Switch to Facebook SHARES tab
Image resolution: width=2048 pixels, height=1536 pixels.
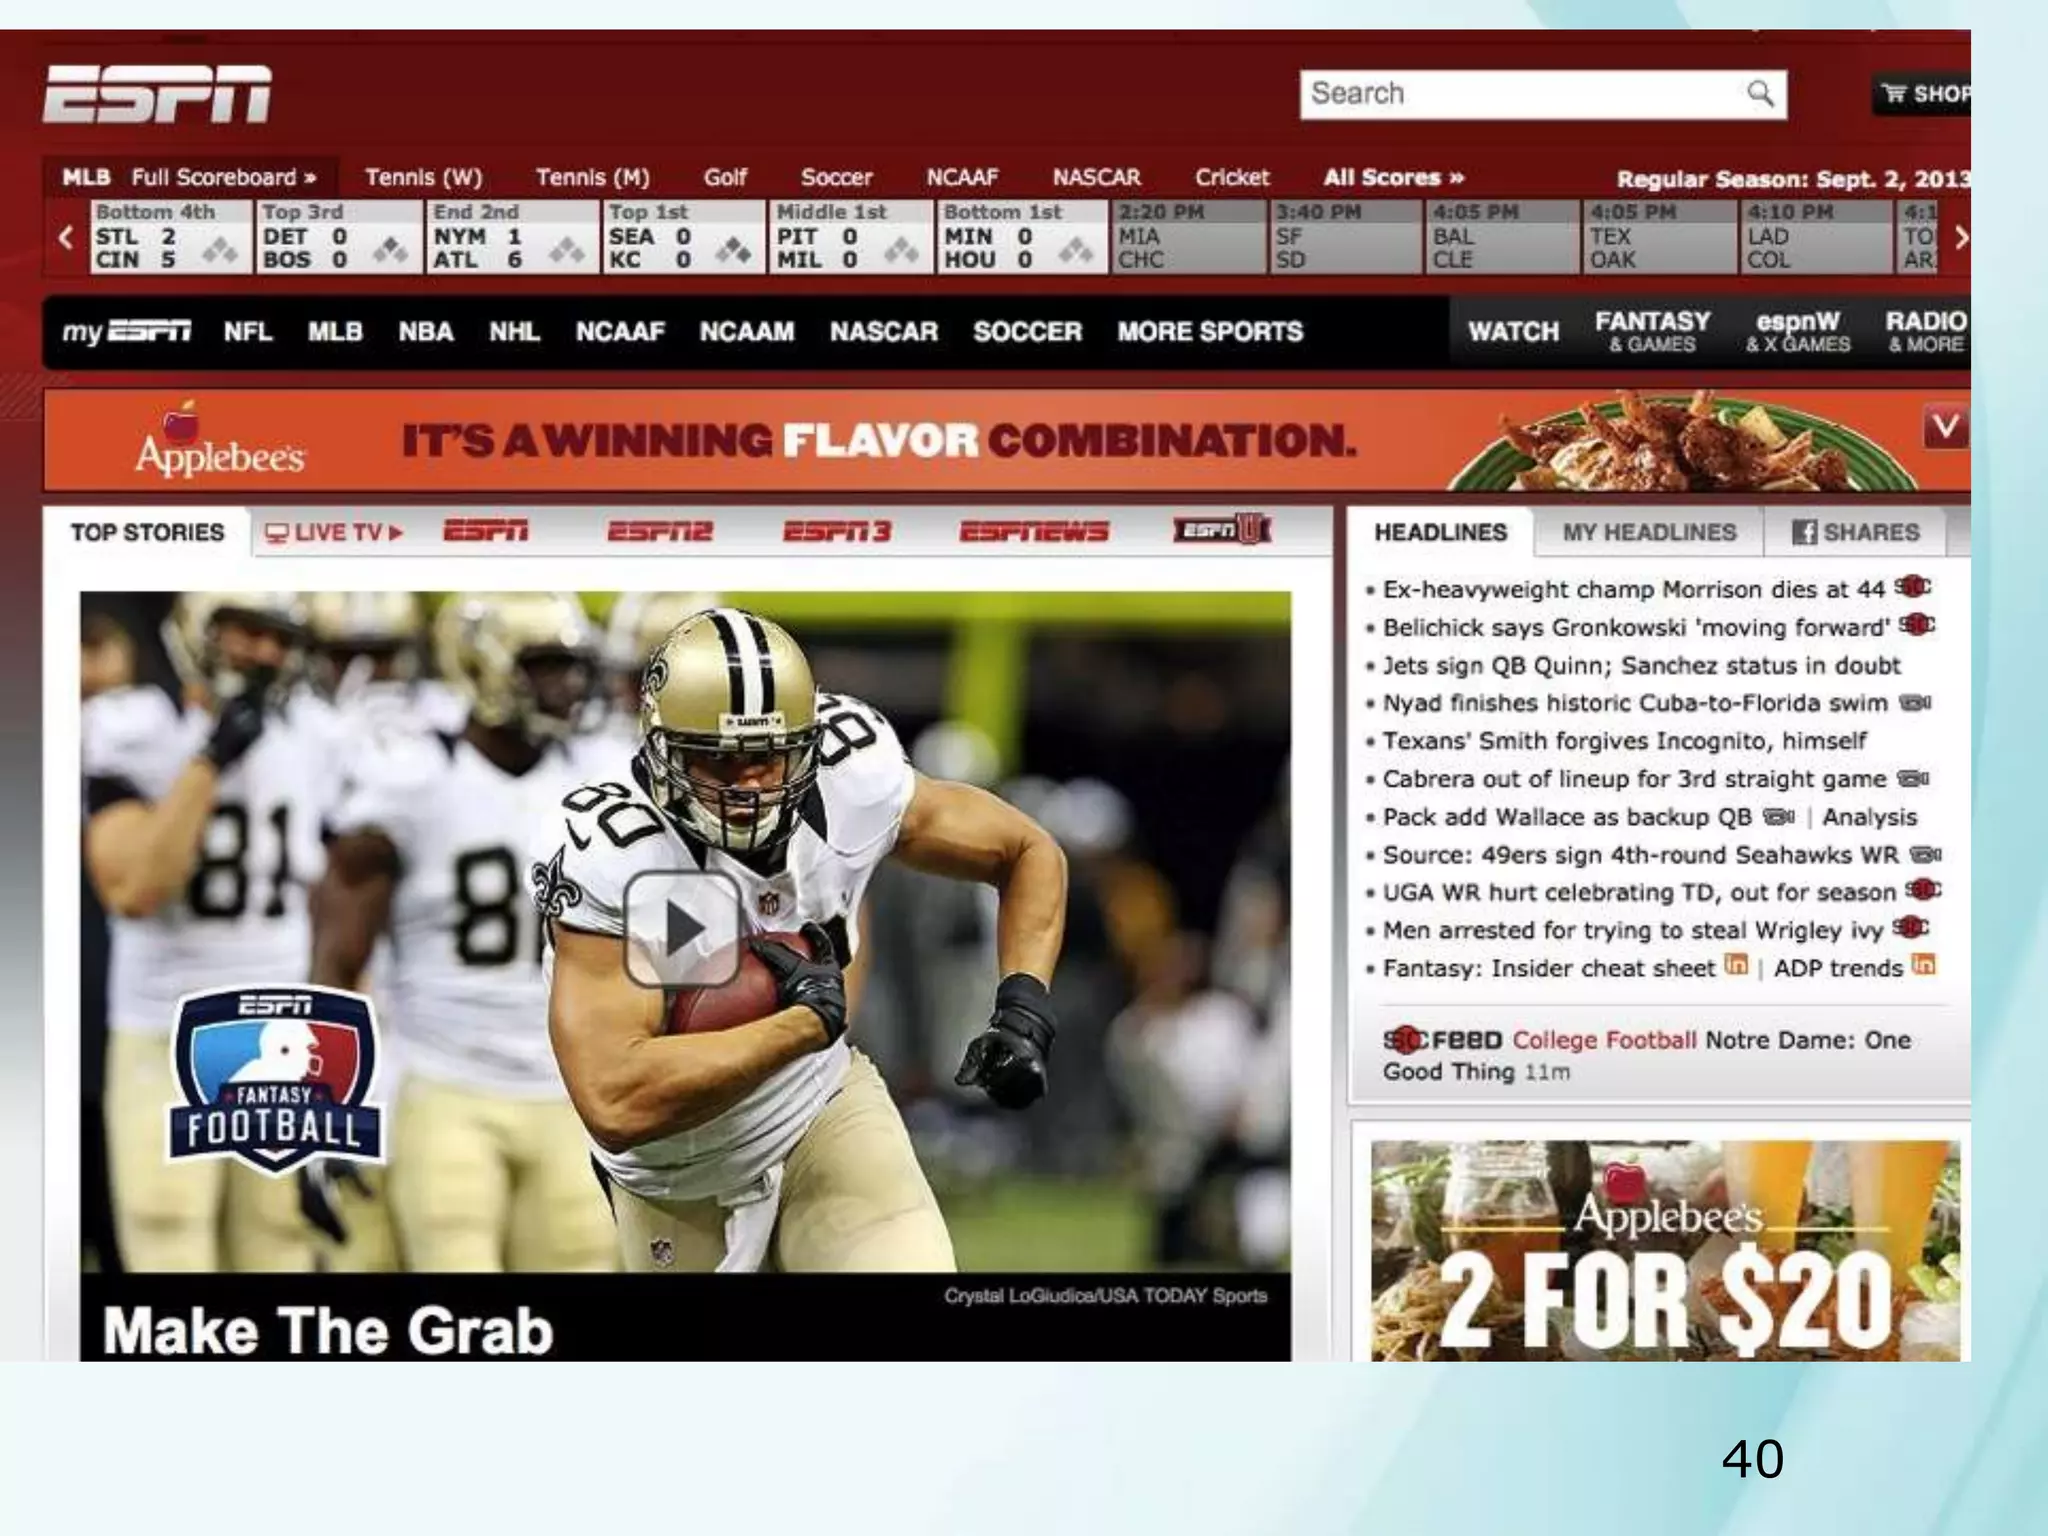[1856, 532]
